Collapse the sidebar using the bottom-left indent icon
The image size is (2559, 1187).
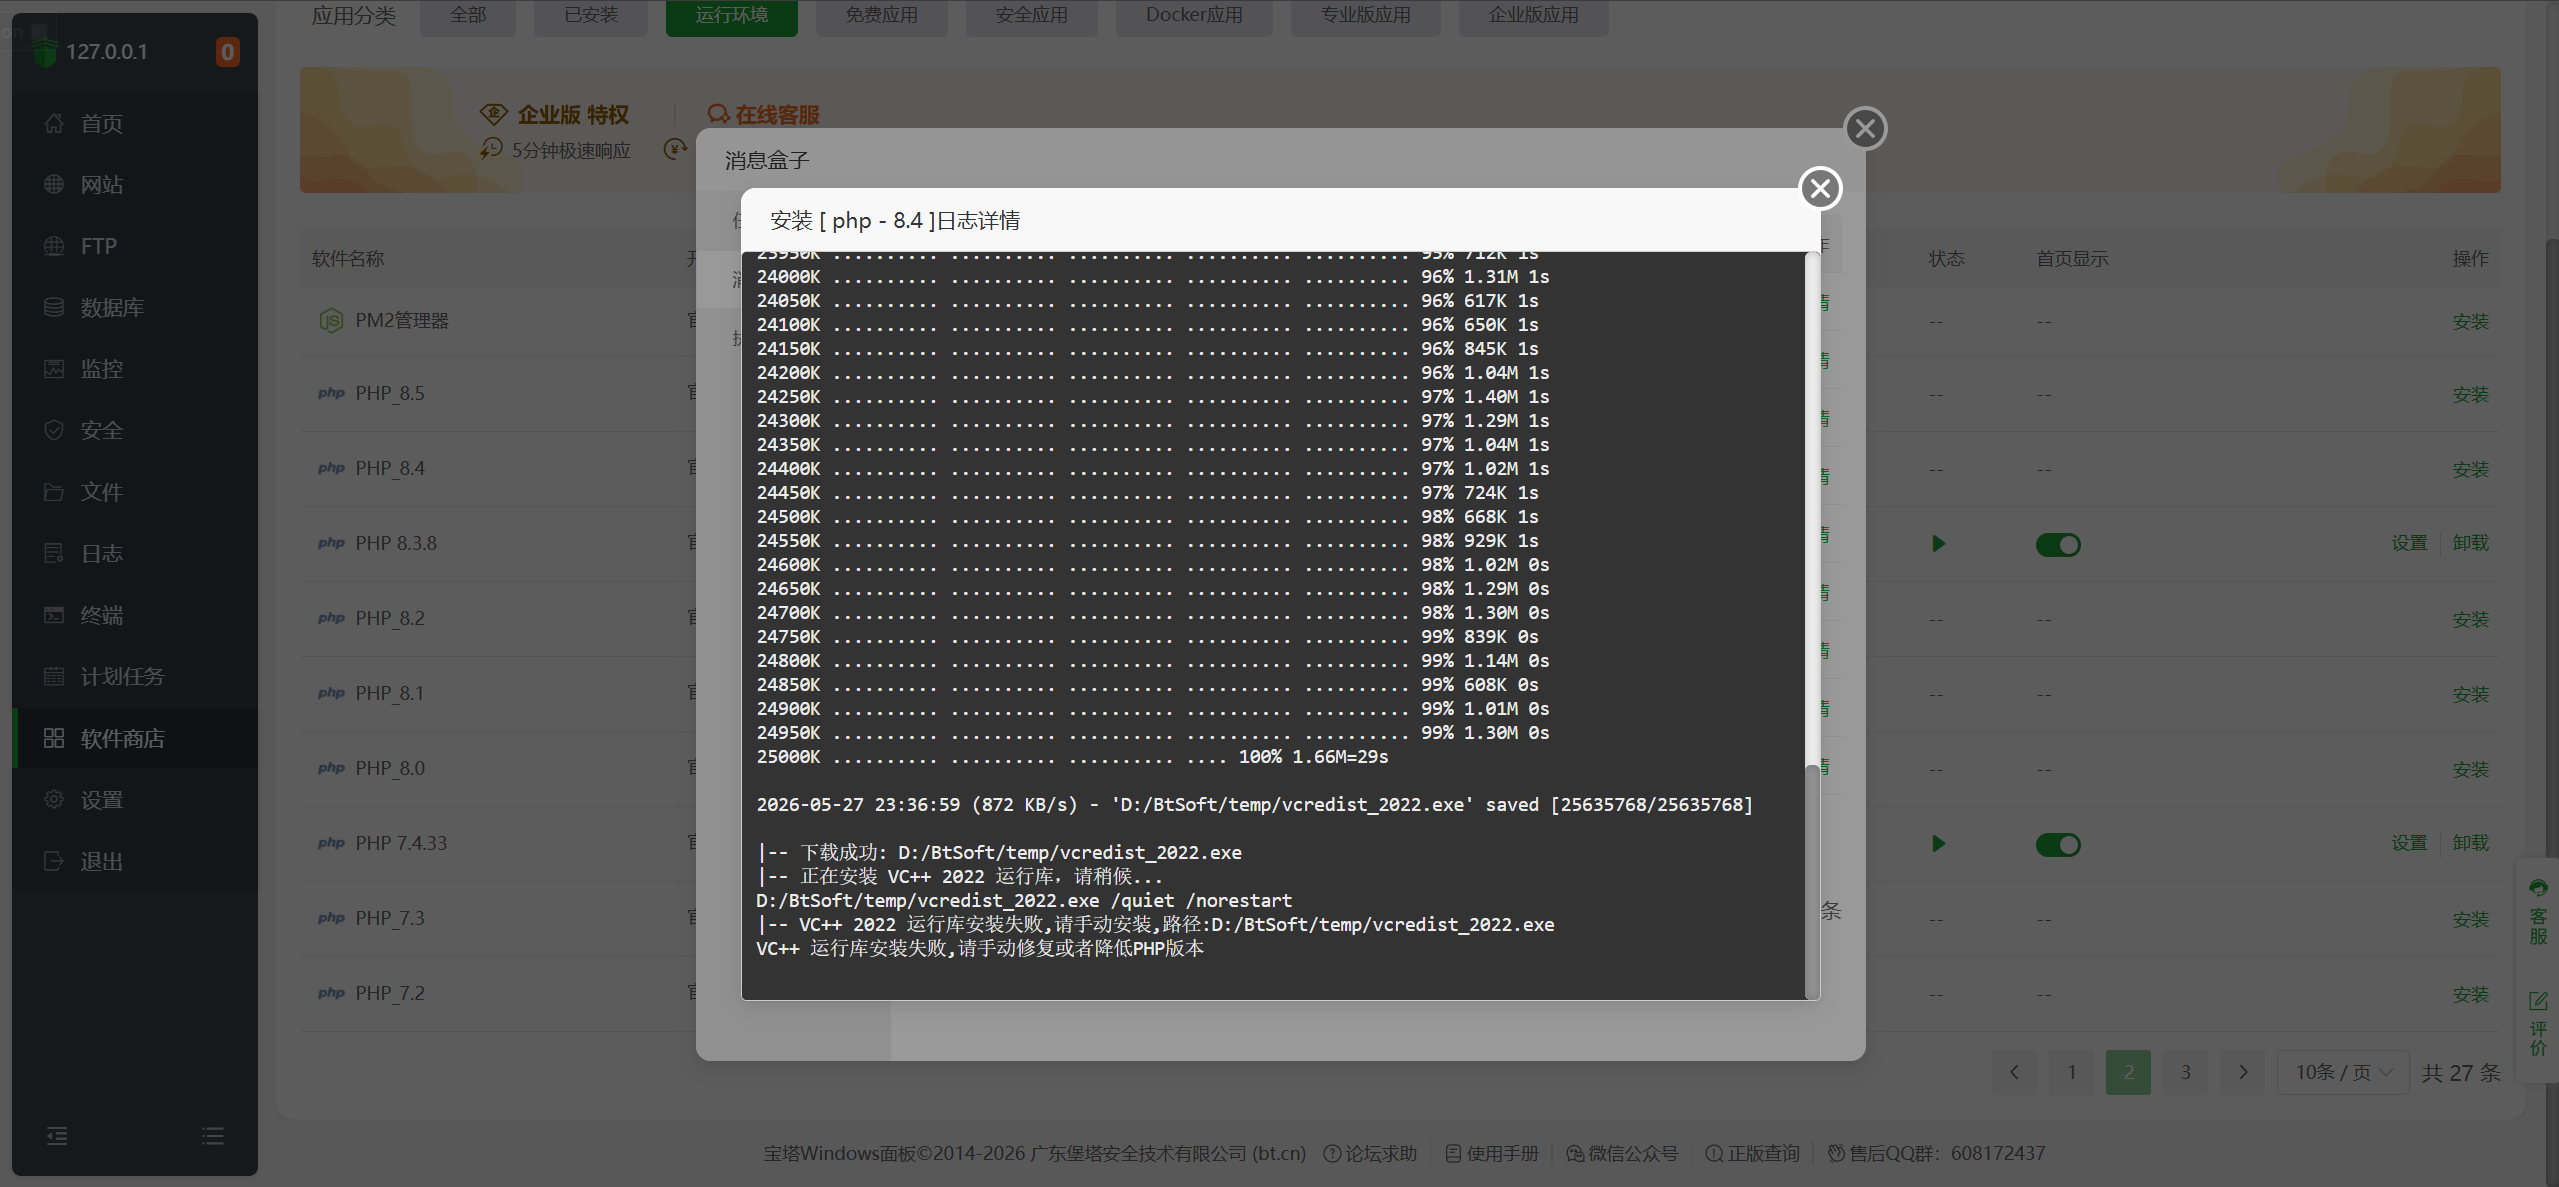coord(57,1136)
